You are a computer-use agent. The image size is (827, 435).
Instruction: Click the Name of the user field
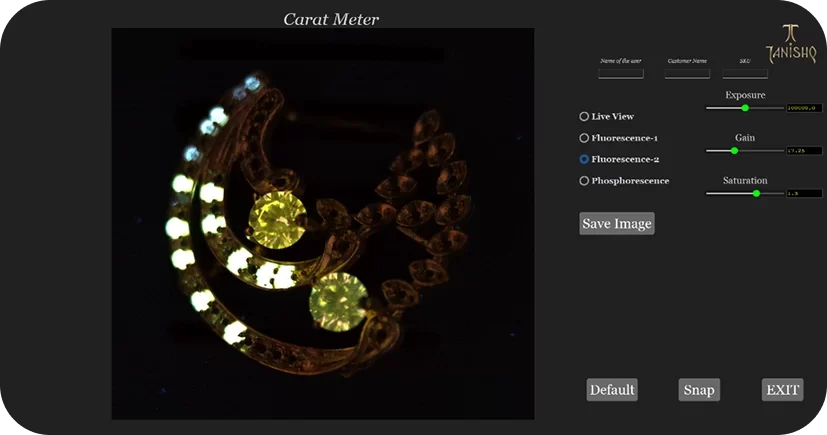[620, 73]
